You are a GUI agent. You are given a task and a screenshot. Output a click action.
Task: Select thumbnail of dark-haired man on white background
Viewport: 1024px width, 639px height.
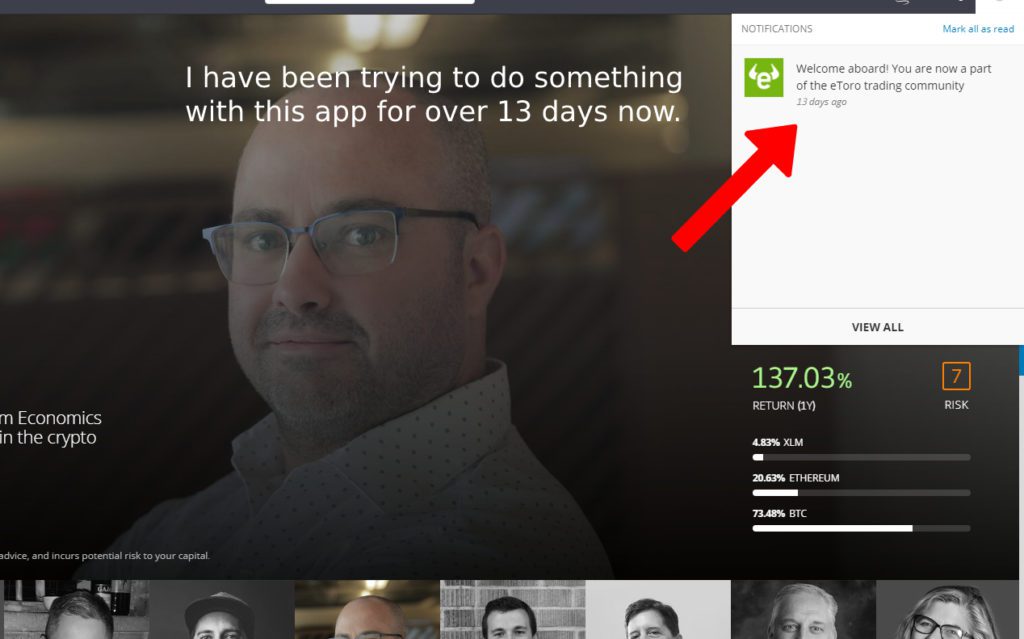click(658, 610)
